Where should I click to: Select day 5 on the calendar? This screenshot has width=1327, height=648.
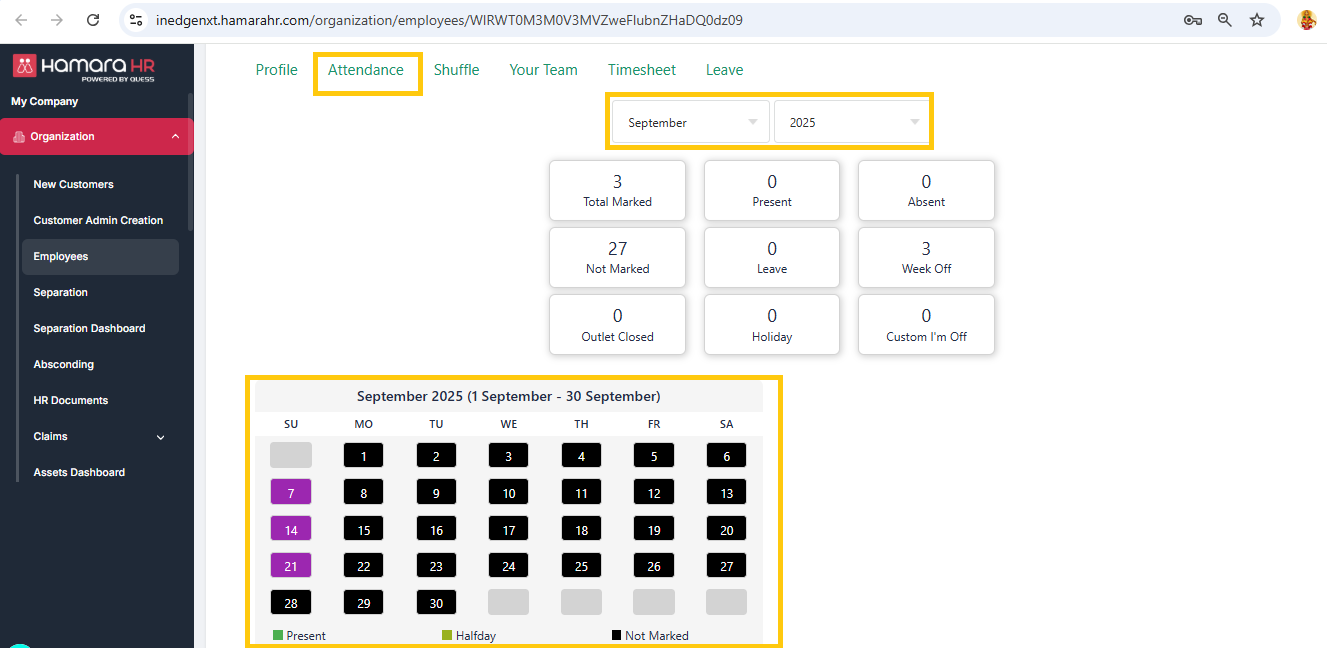[654, 456]
